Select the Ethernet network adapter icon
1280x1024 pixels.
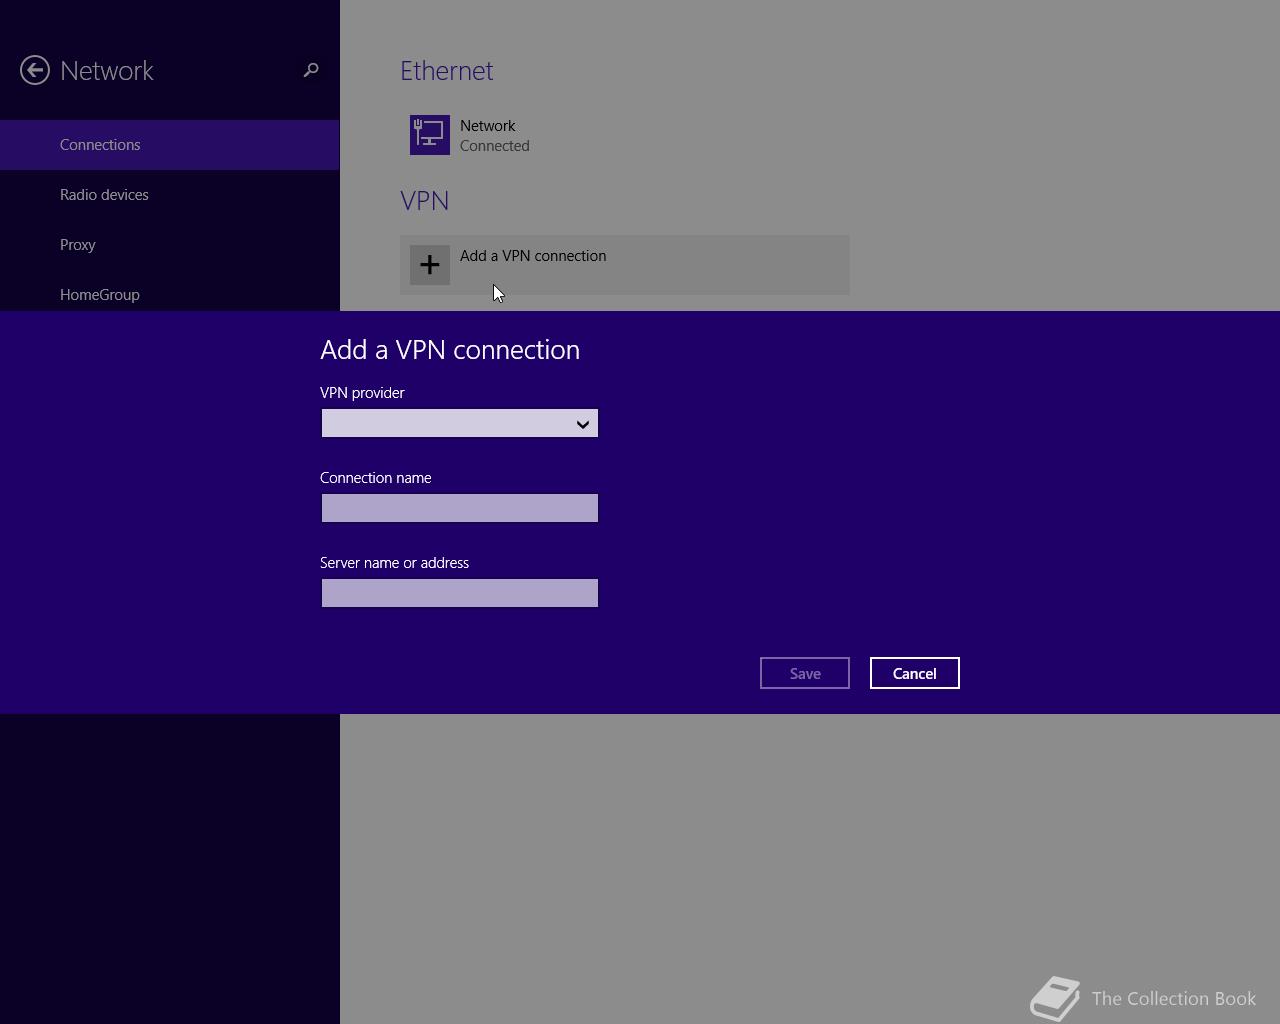(x=430, y=135)
